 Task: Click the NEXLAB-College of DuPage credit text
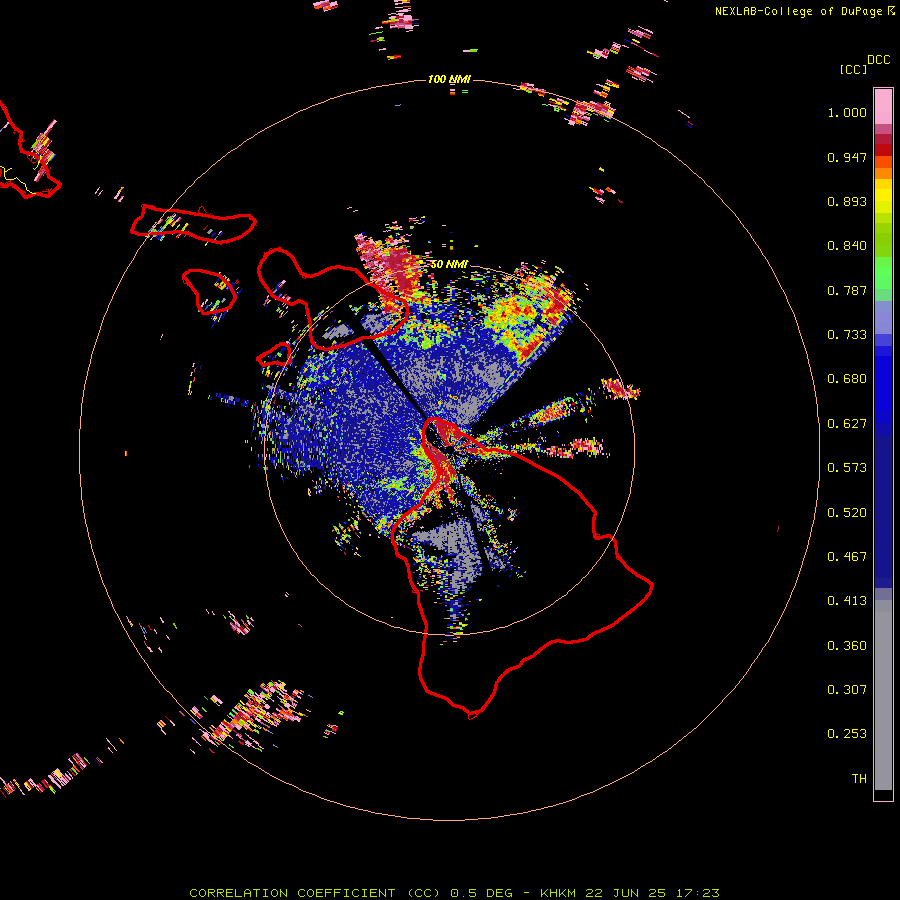[799, 11]
